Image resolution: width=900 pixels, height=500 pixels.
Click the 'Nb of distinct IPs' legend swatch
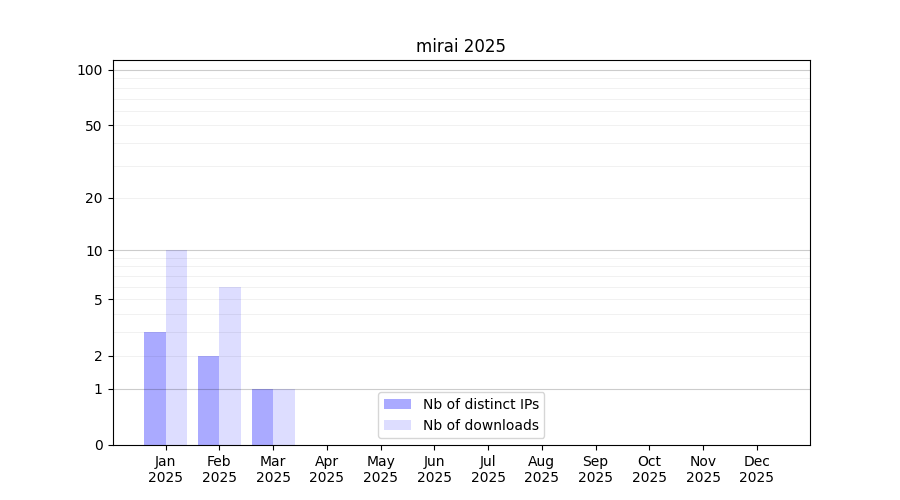tap(397, 404)
